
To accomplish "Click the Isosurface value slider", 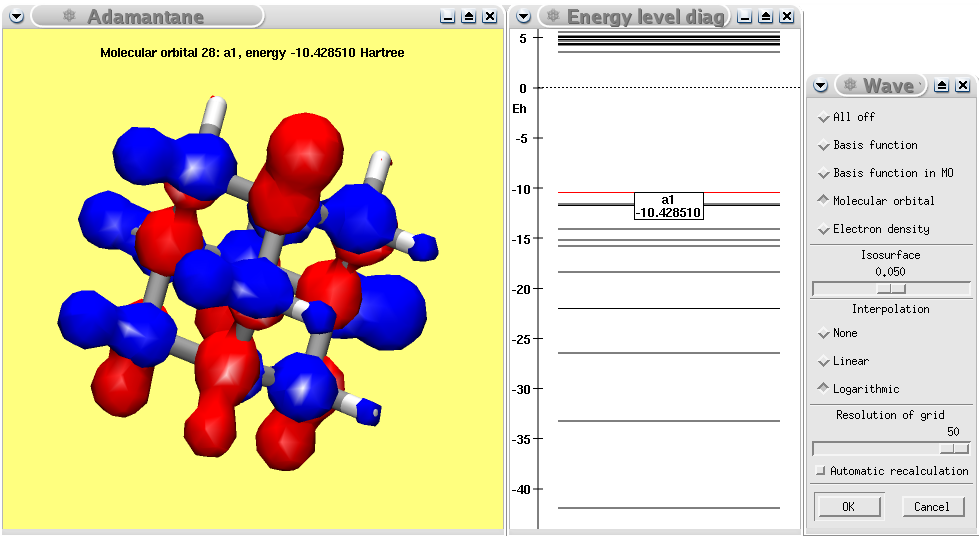I will tap(891, 289).
